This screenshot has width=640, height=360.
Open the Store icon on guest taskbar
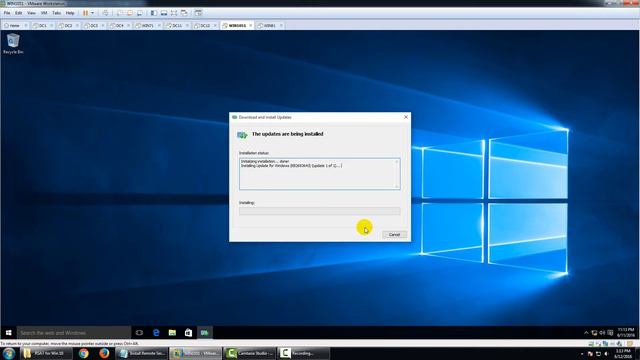coord(188,333)
